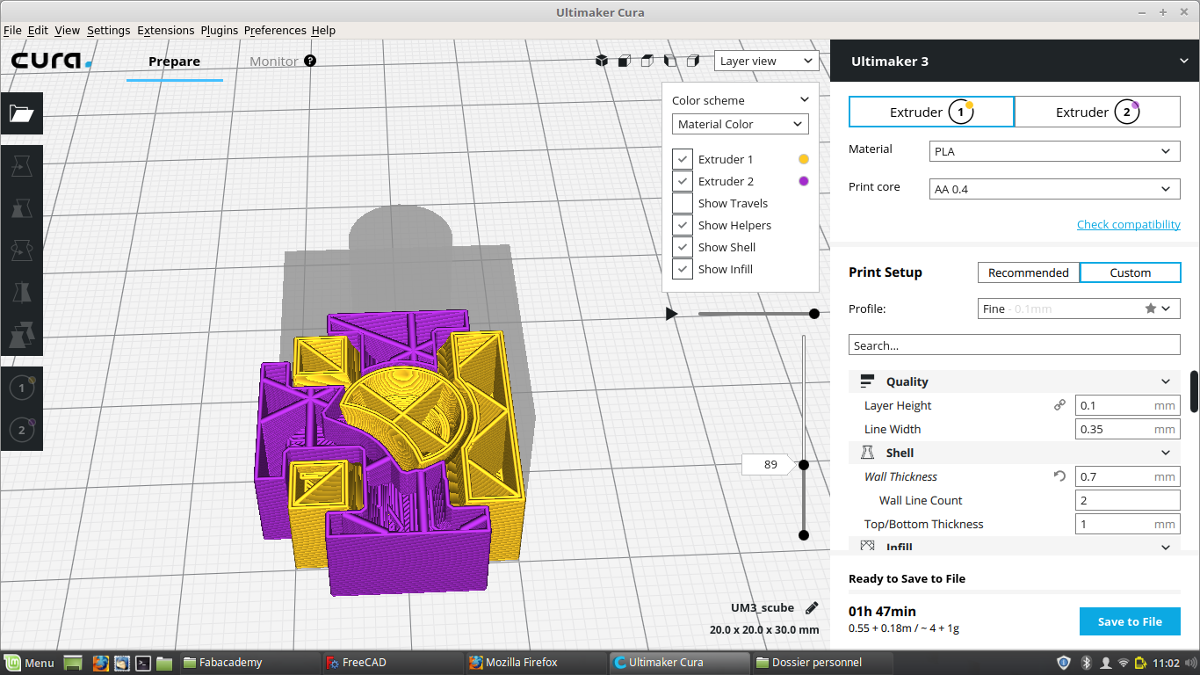
Task: Open the Material PLA dropdown
Action: click(1055, 152)
